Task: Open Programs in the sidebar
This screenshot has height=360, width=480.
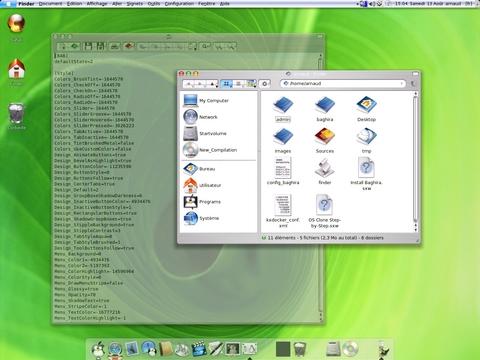Action: click(202, 202)
